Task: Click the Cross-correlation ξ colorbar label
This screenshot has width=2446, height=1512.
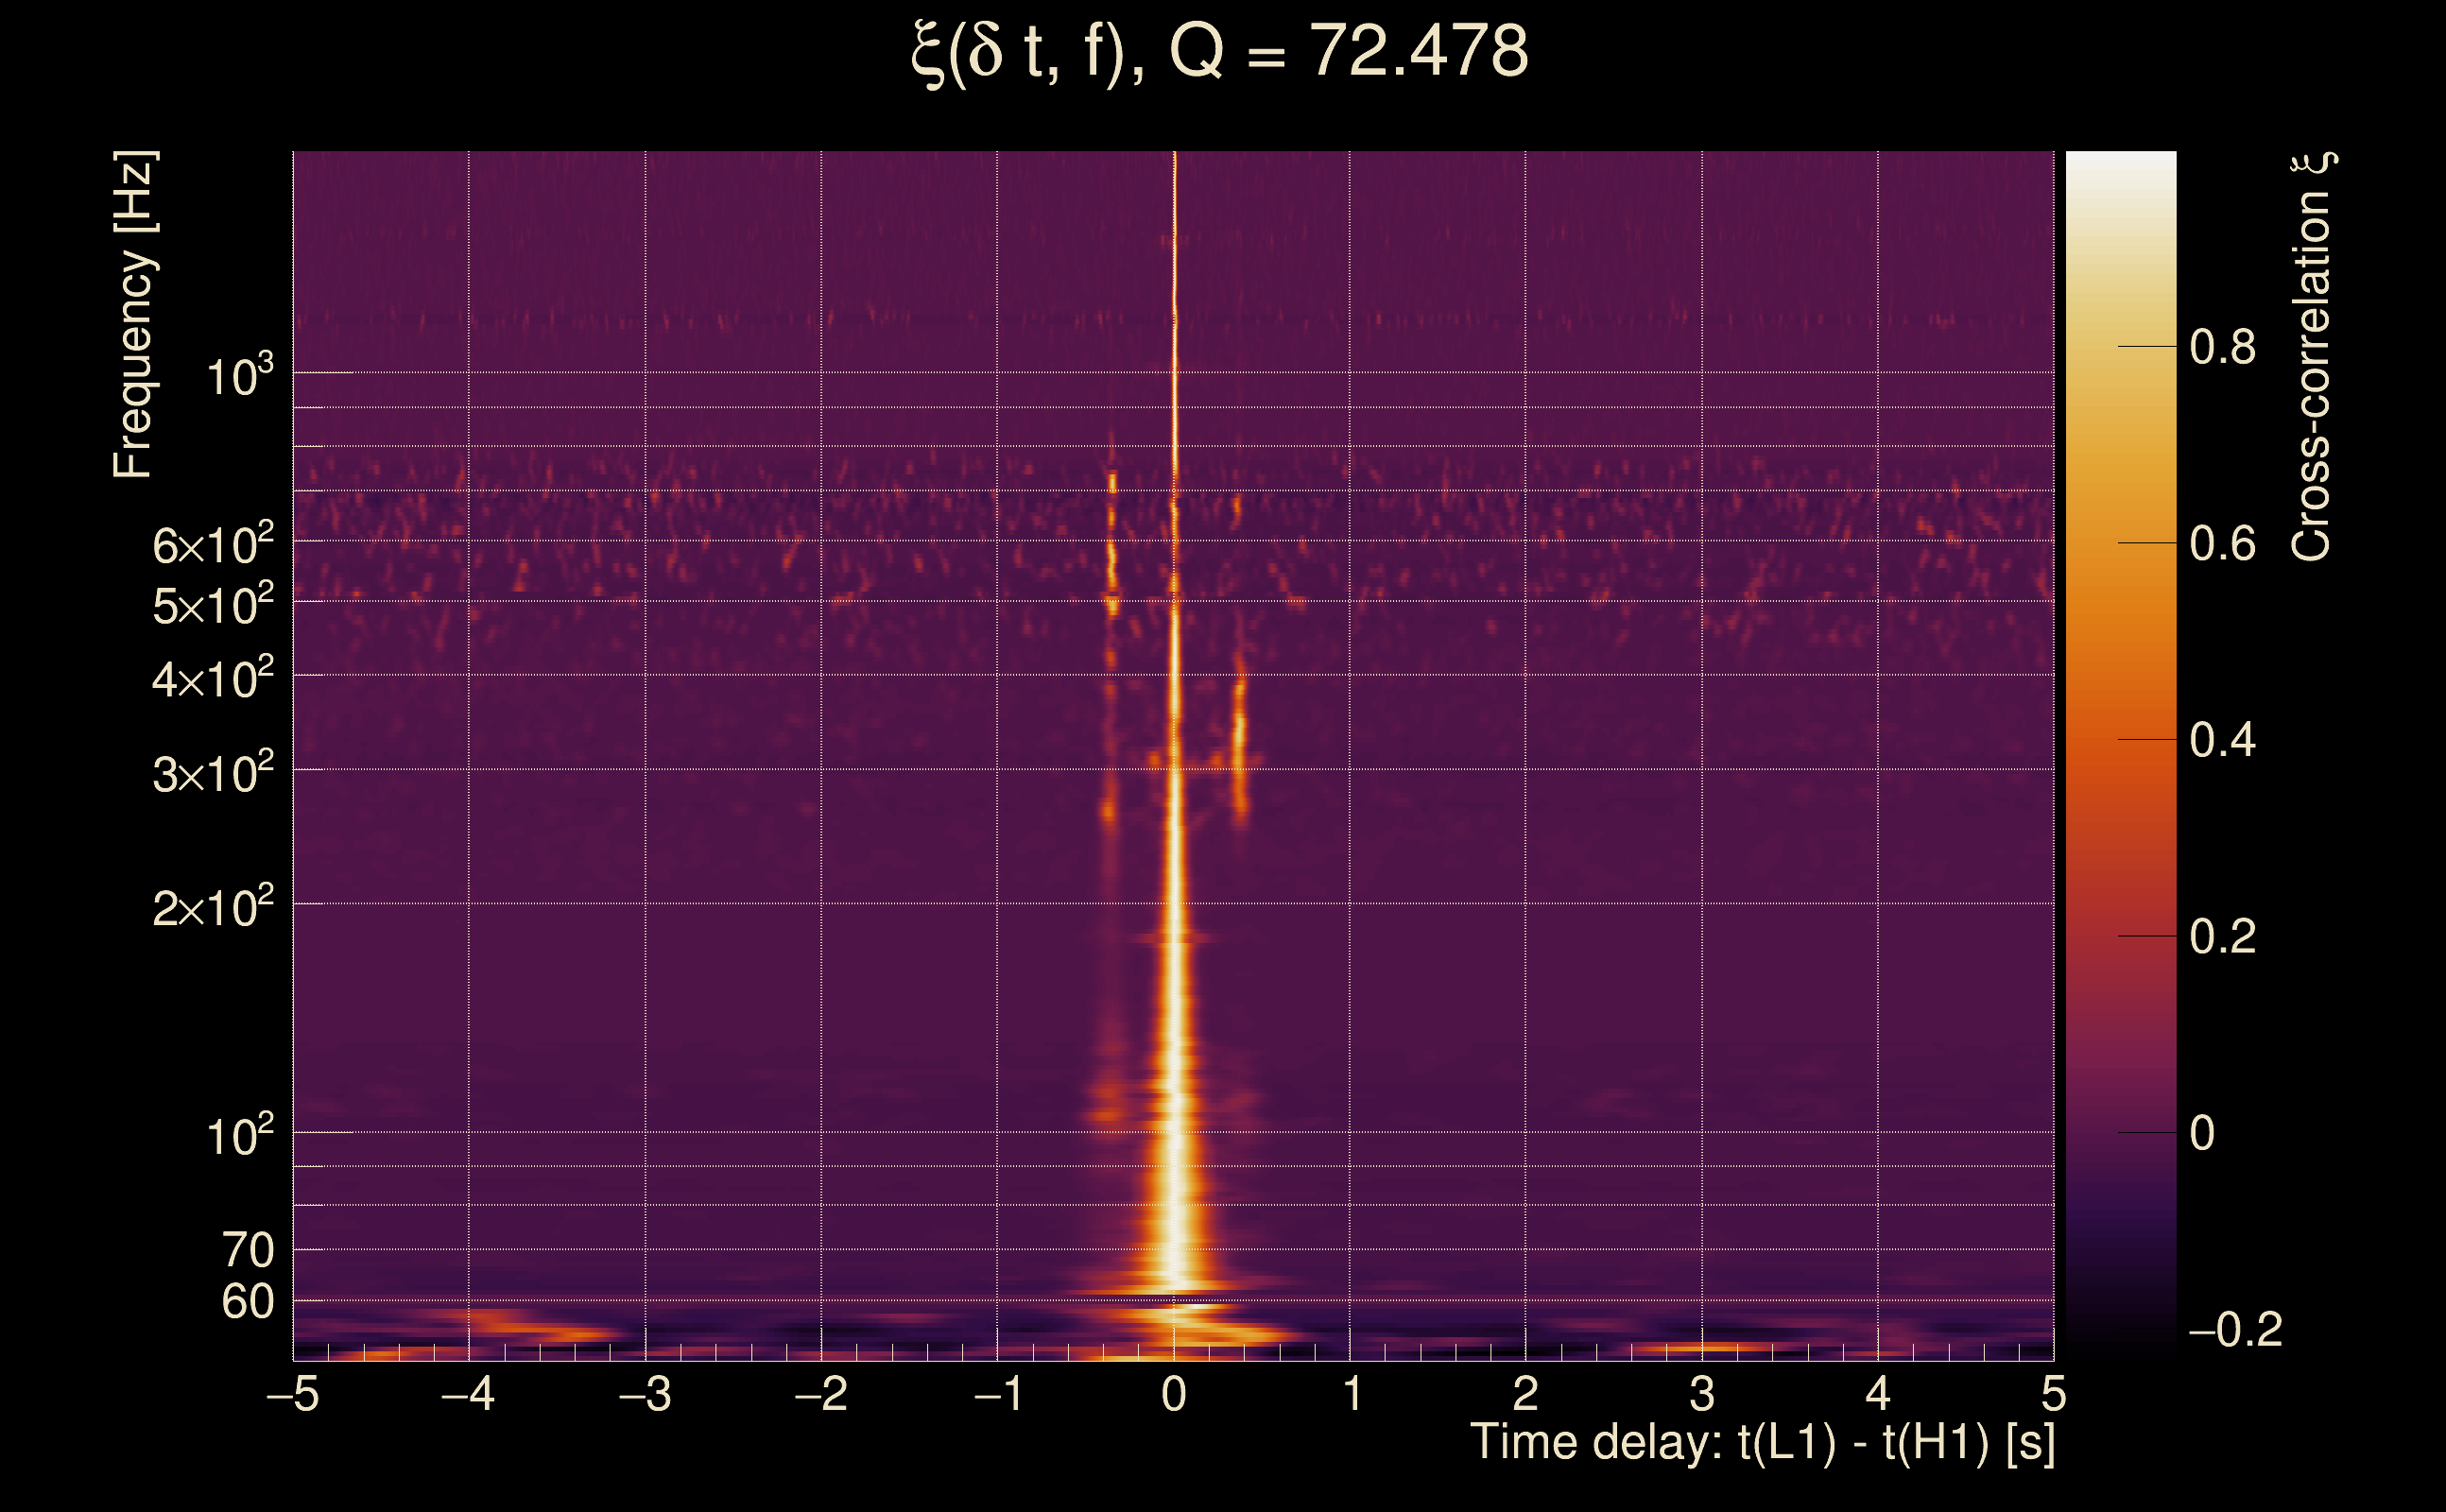Action: [x=2311, y=356]
